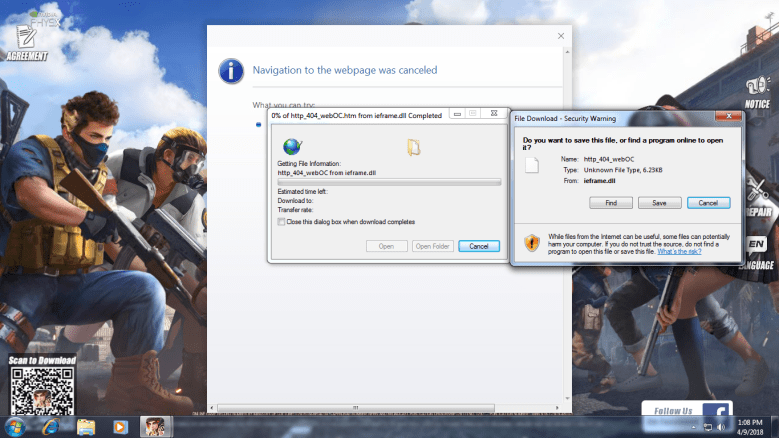Click the disabled Open button
Image resolution: width=779 pixels, height=438 pixels.
coord(387,246)
